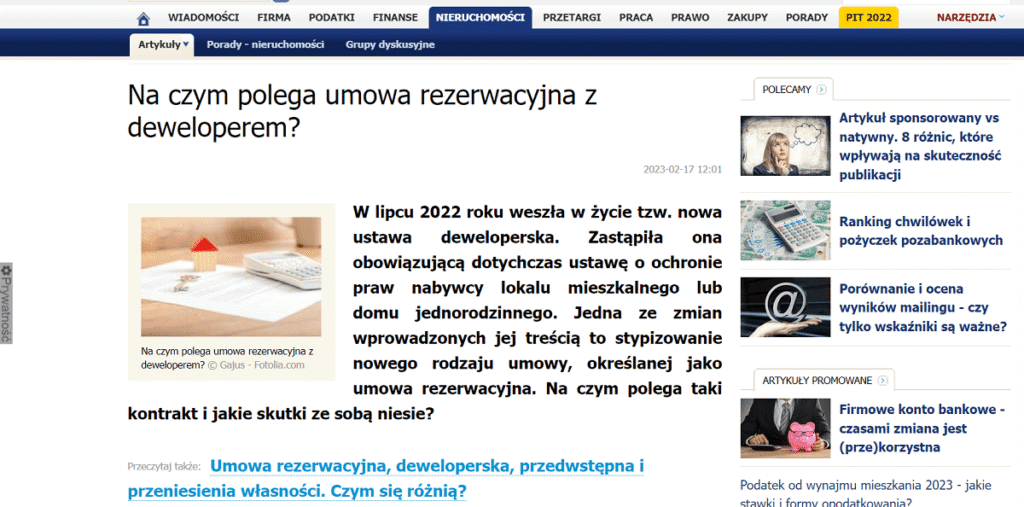1024x507 pixels.
Task: Open the WIADOMOŚCI menu section
Action: click(202, 18)
